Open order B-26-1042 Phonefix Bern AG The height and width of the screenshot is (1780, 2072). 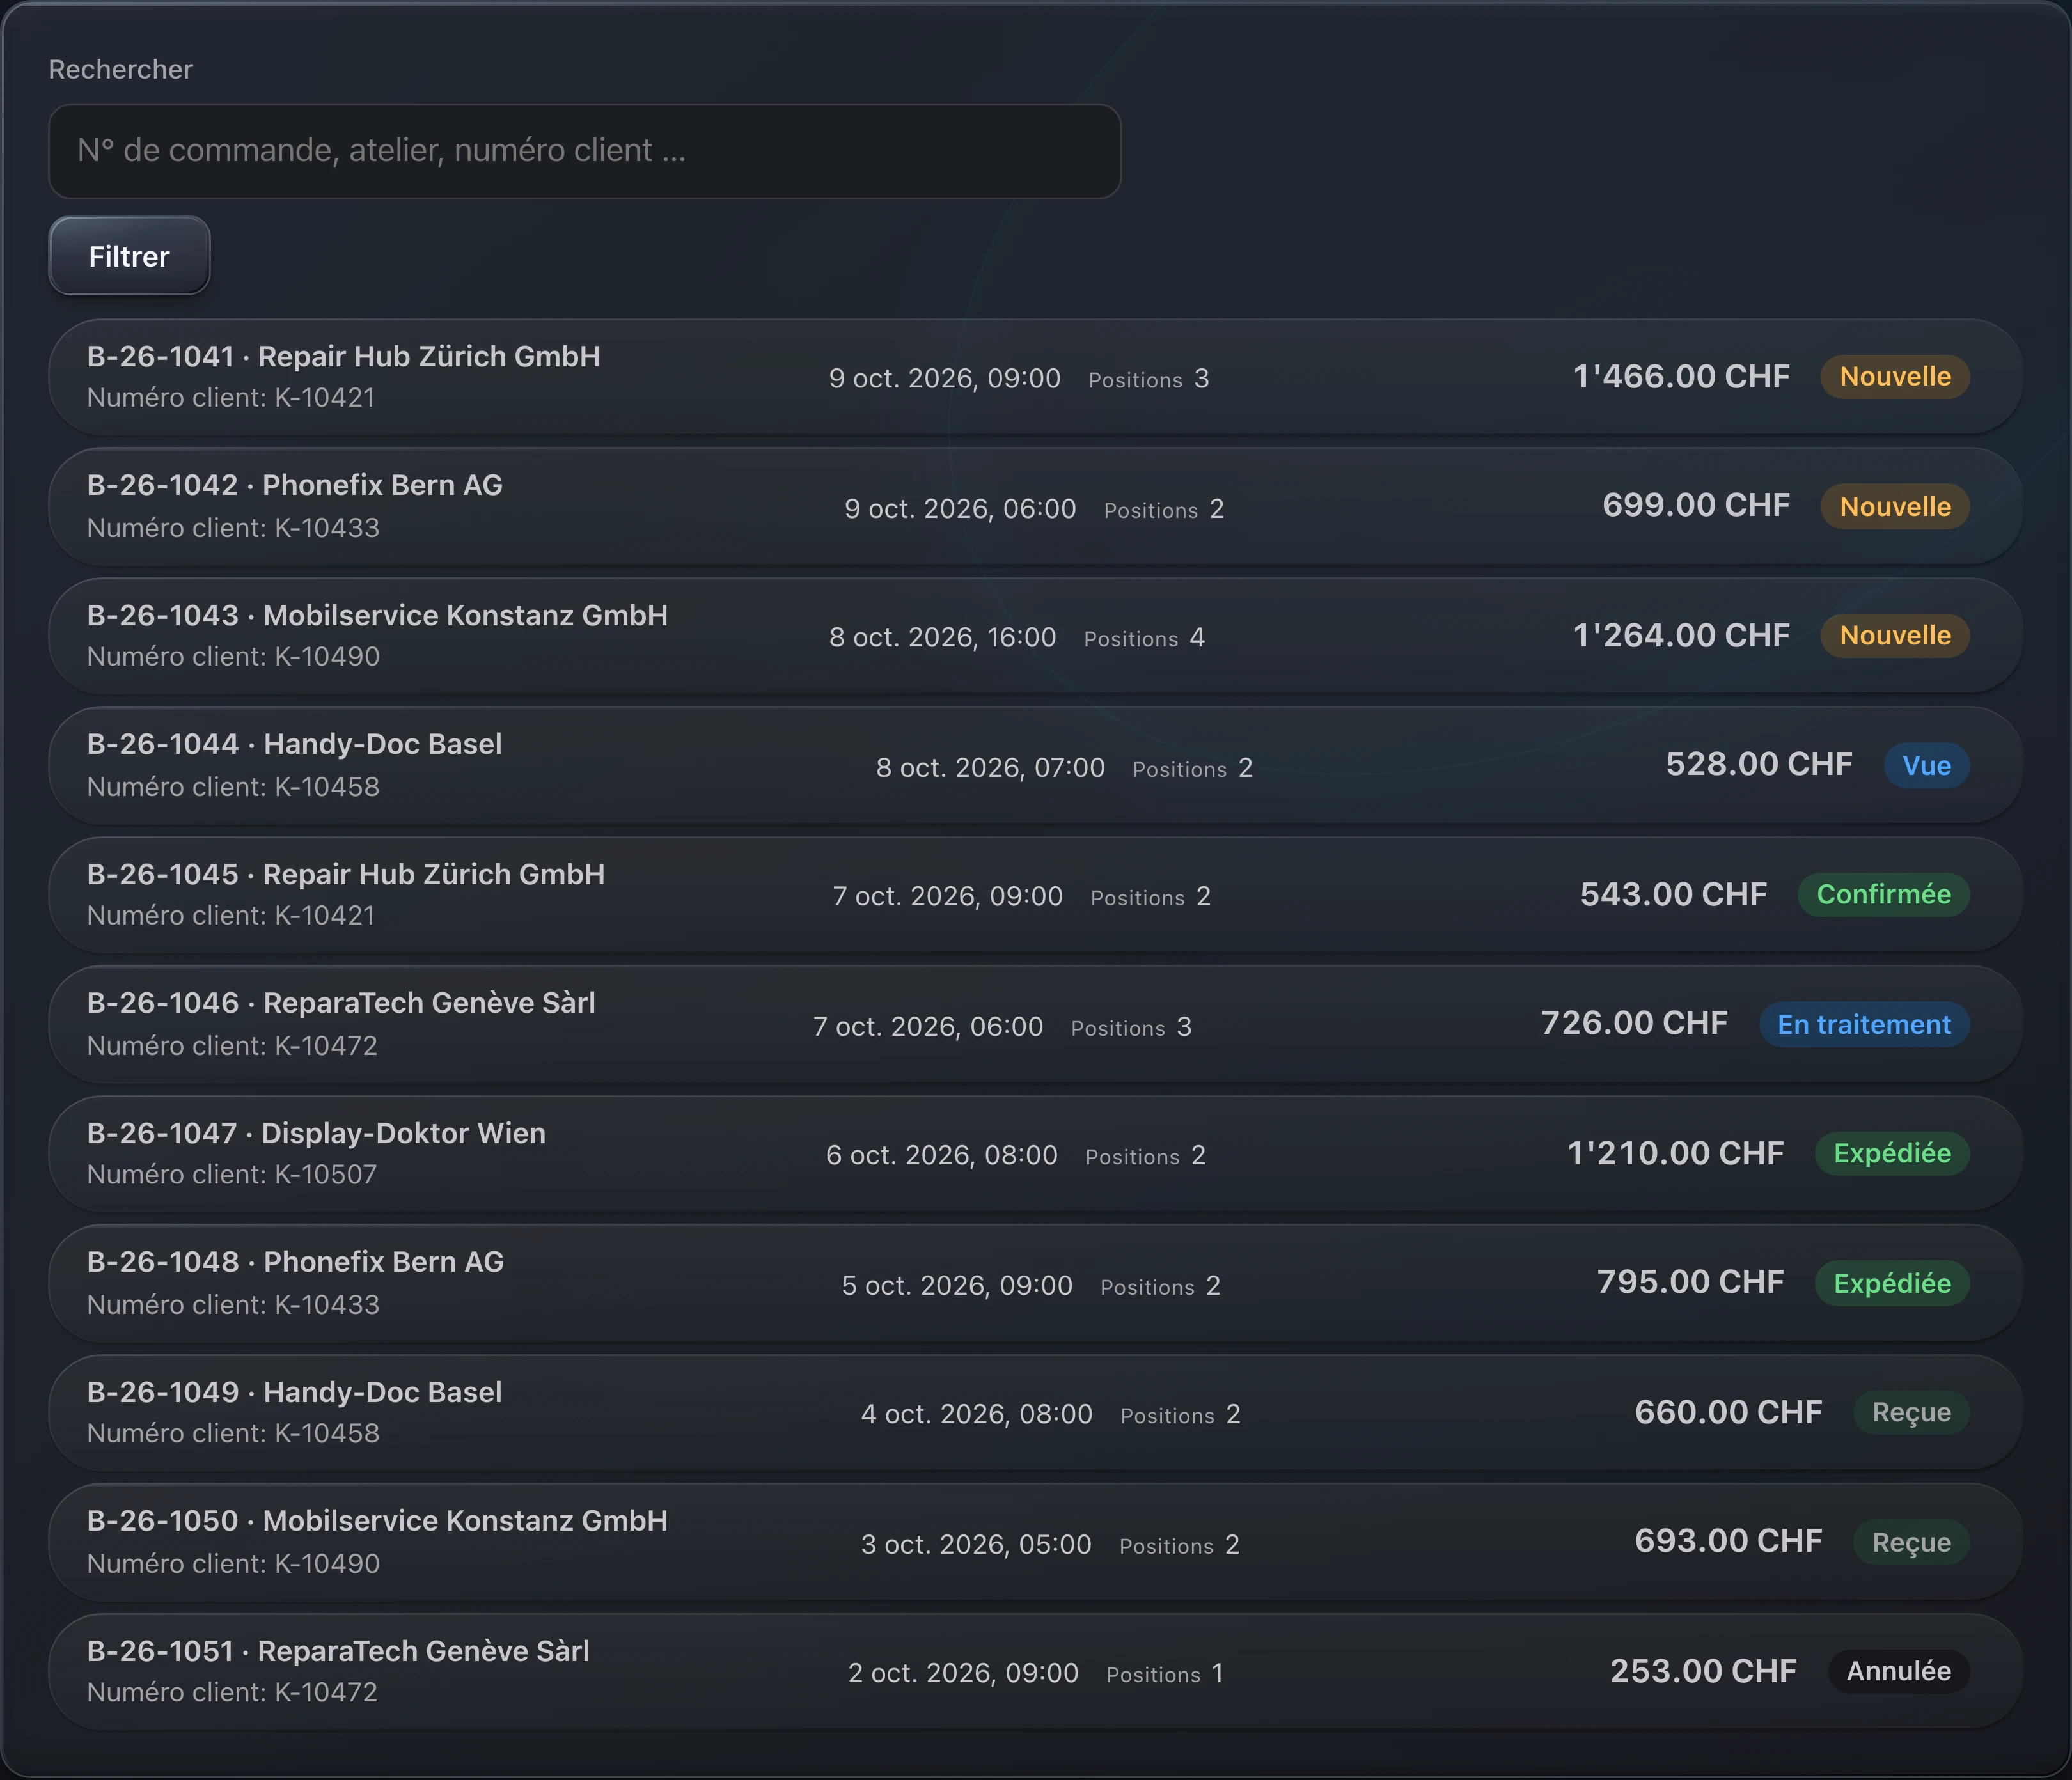[x=1035, y=506]
